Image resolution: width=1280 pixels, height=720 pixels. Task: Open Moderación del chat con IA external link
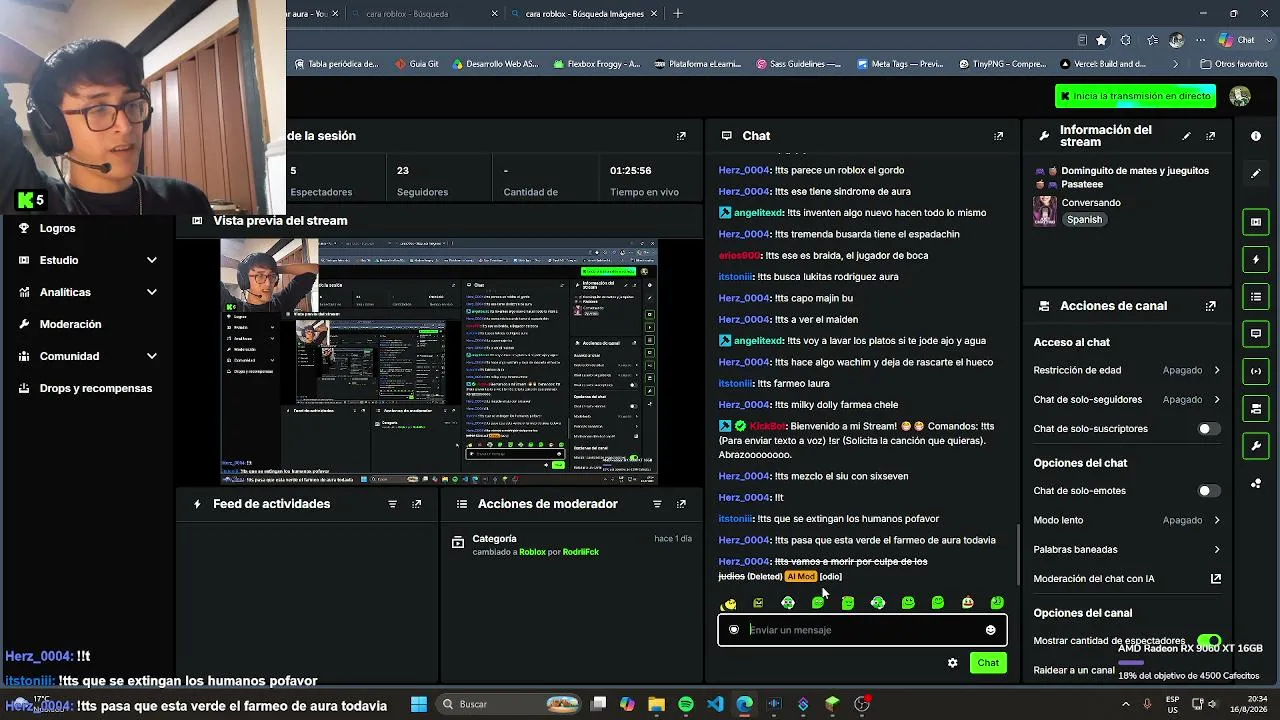coord(1216,579)
